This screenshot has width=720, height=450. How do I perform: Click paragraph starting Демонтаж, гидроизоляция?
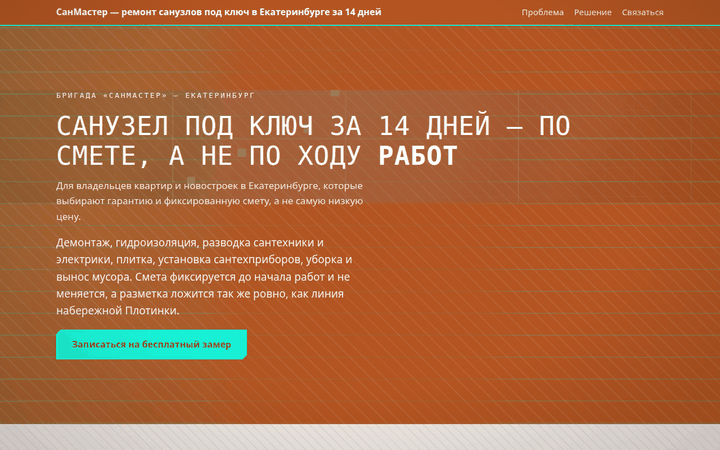coord(204,276)
